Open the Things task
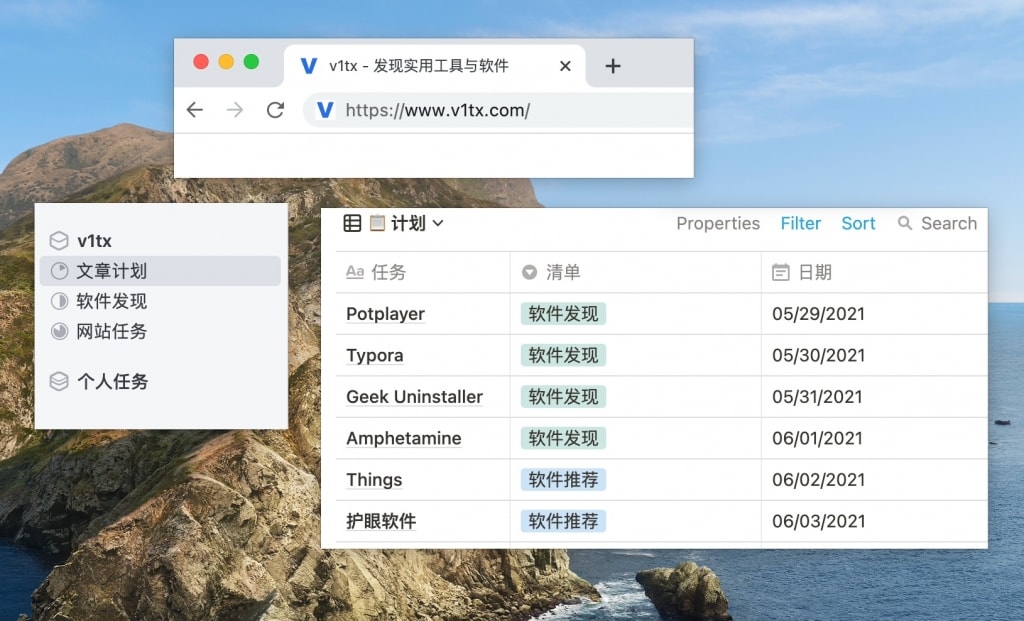Screen dimensions: 1024x621 click(374, 480)
